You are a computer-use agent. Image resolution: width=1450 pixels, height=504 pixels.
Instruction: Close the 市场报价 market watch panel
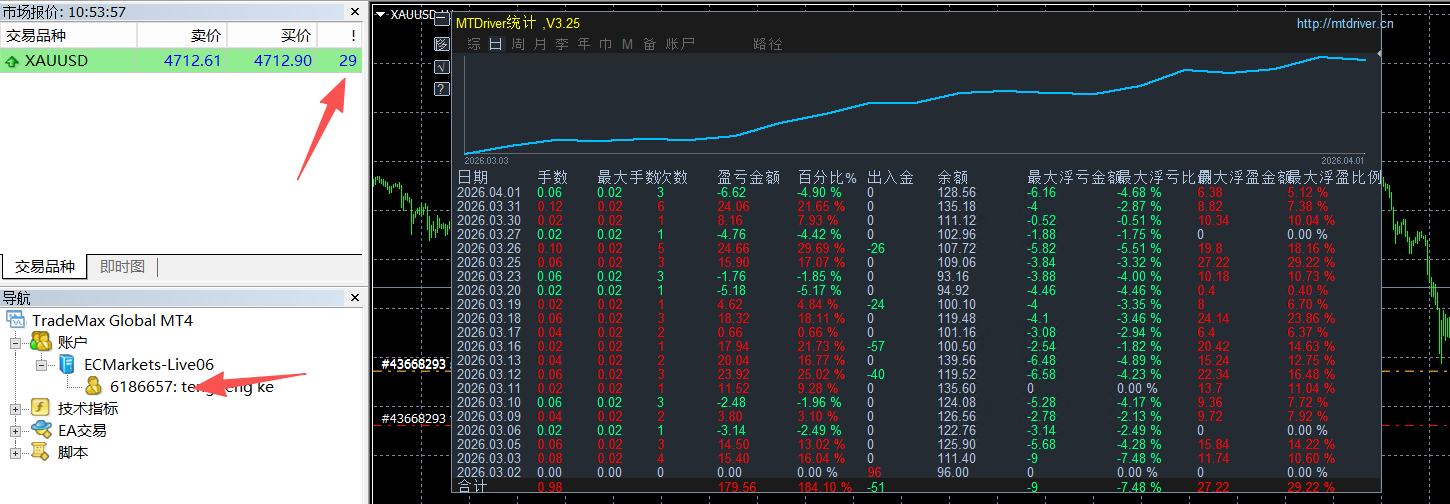click(x=354, y=12)
